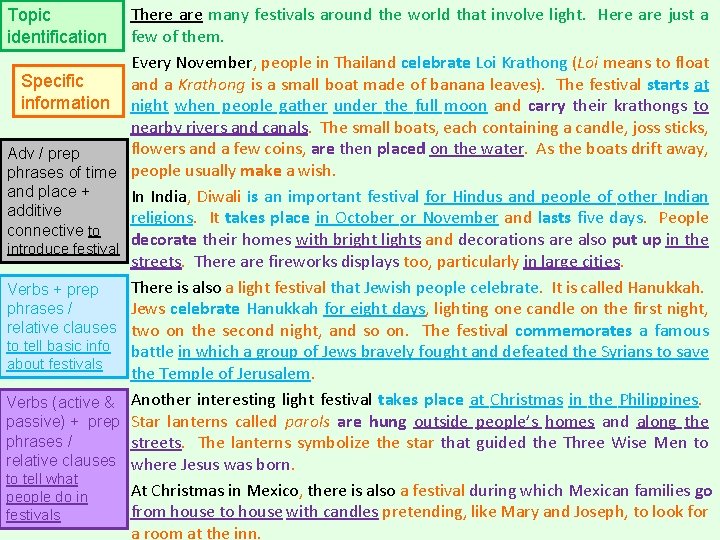Viewport: 720px width, 540px height.
Task: Click the words 'a room at the inn'
Action: tap(194, 533)
